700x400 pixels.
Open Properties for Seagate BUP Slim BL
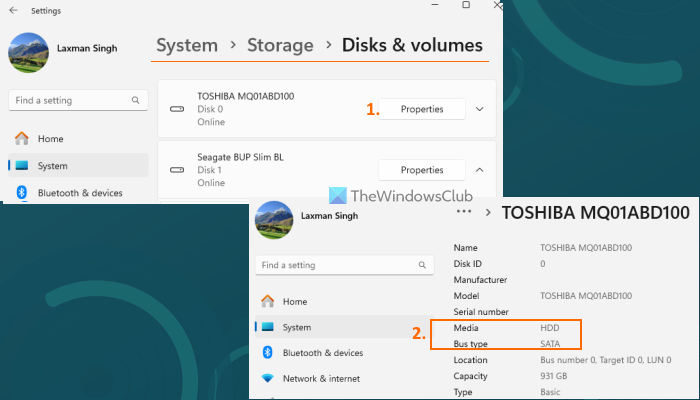(x=422, y=170)
